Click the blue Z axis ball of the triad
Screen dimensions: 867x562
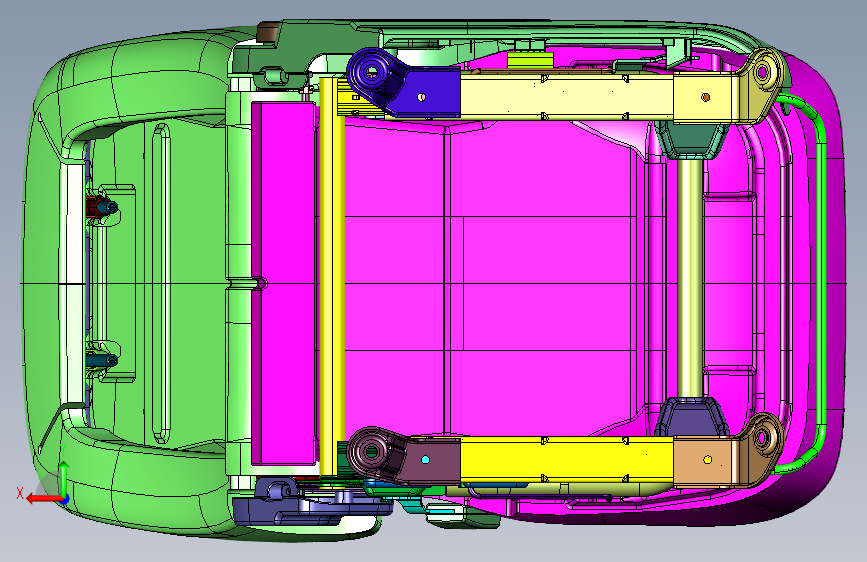coord(65,500)
